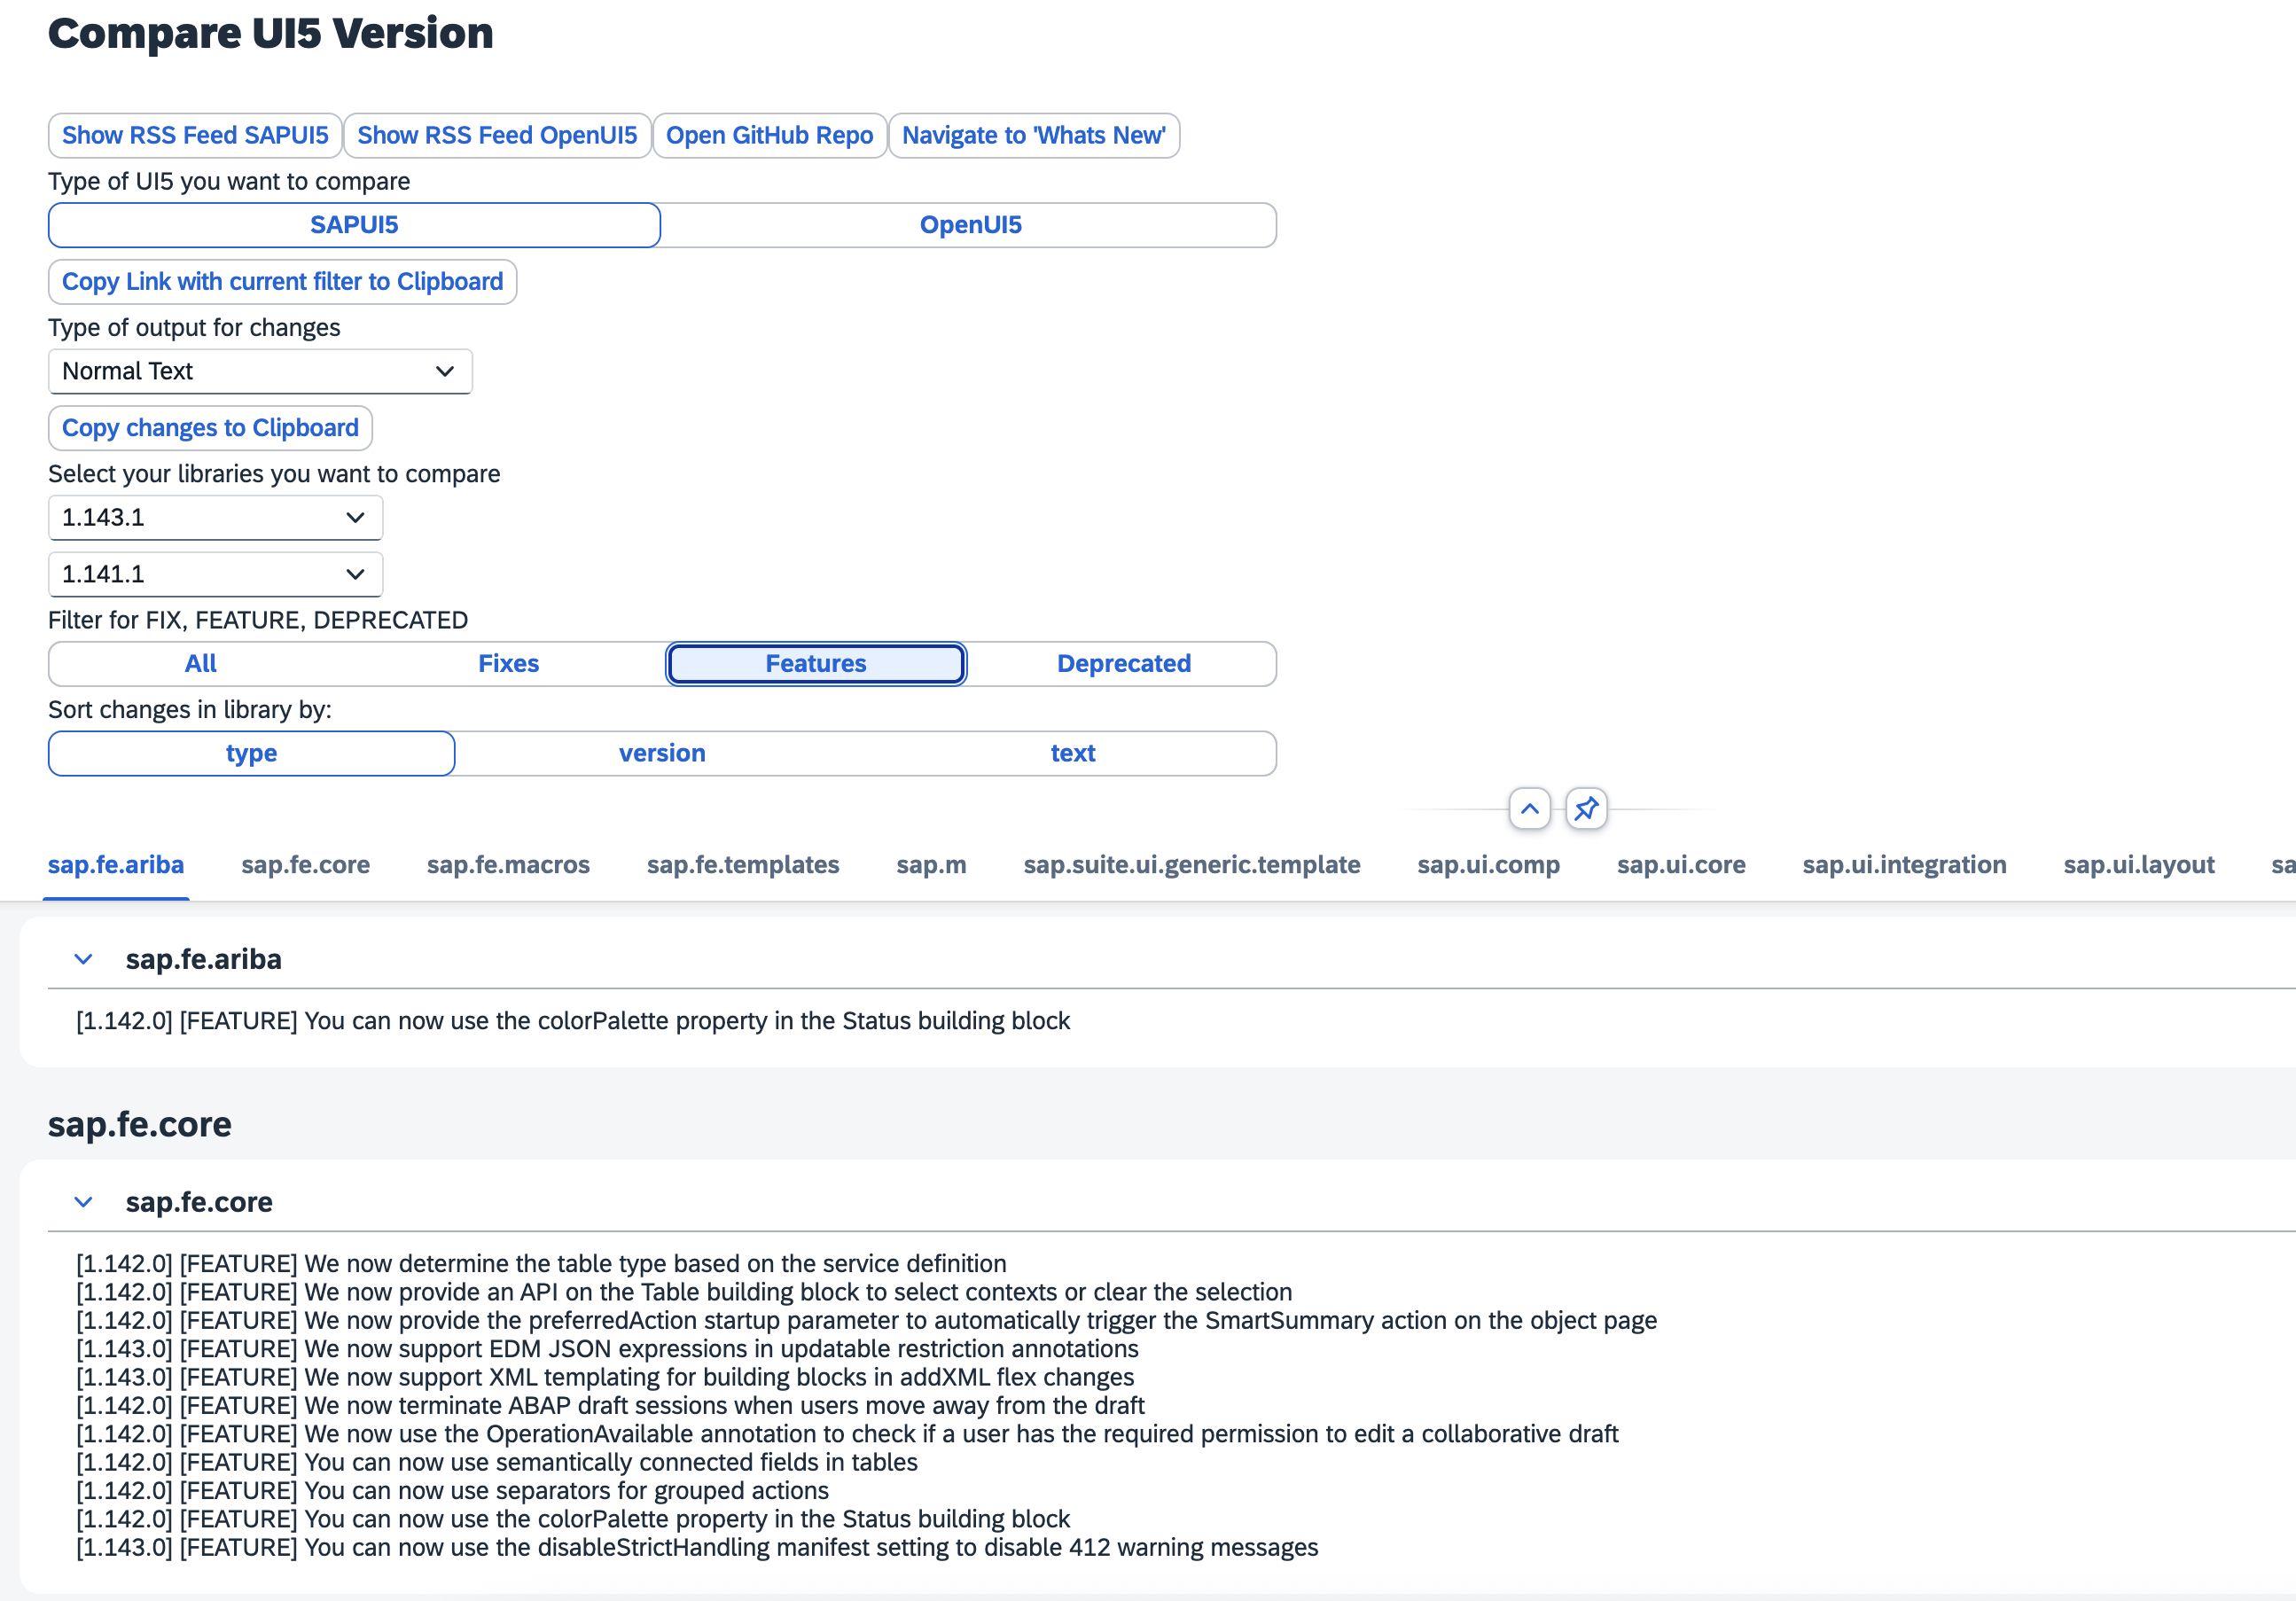Image resolution: width=2296 pixels, height=1601 pixels.
Task: Collapse the sap.fe.ariba panel chevron
Action: pos(84,958)
